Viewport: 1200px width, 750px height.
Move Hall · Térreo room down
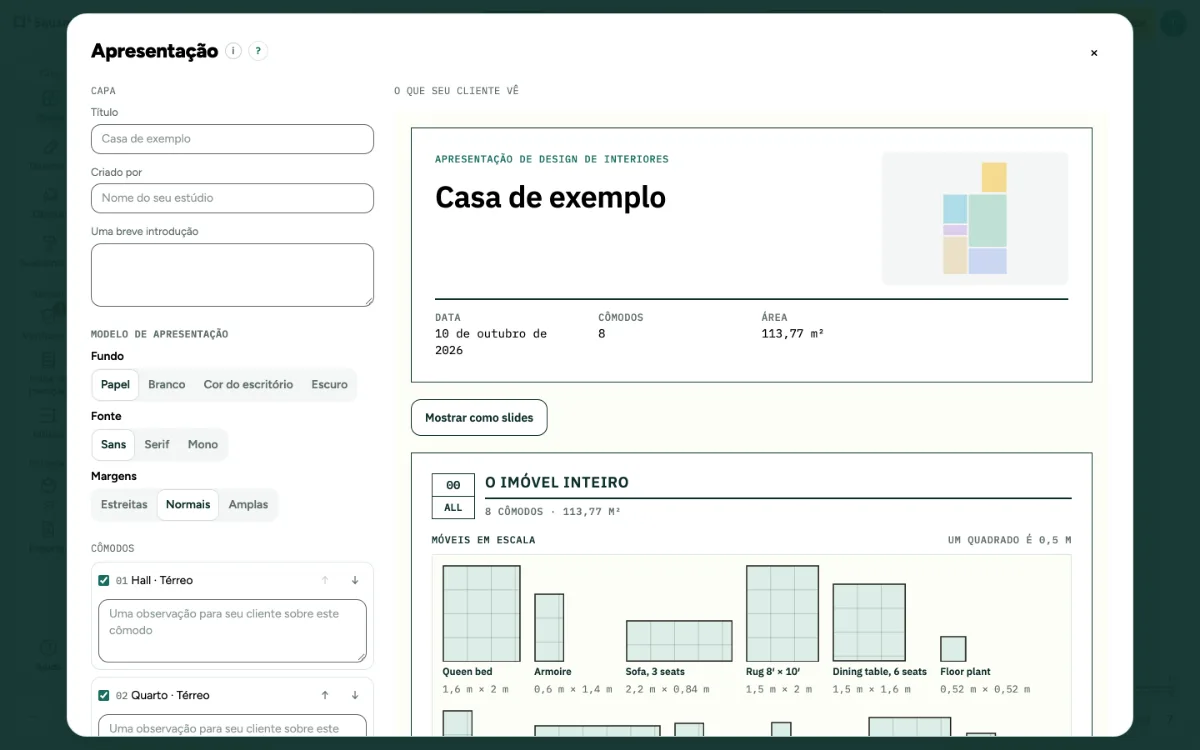355,580
